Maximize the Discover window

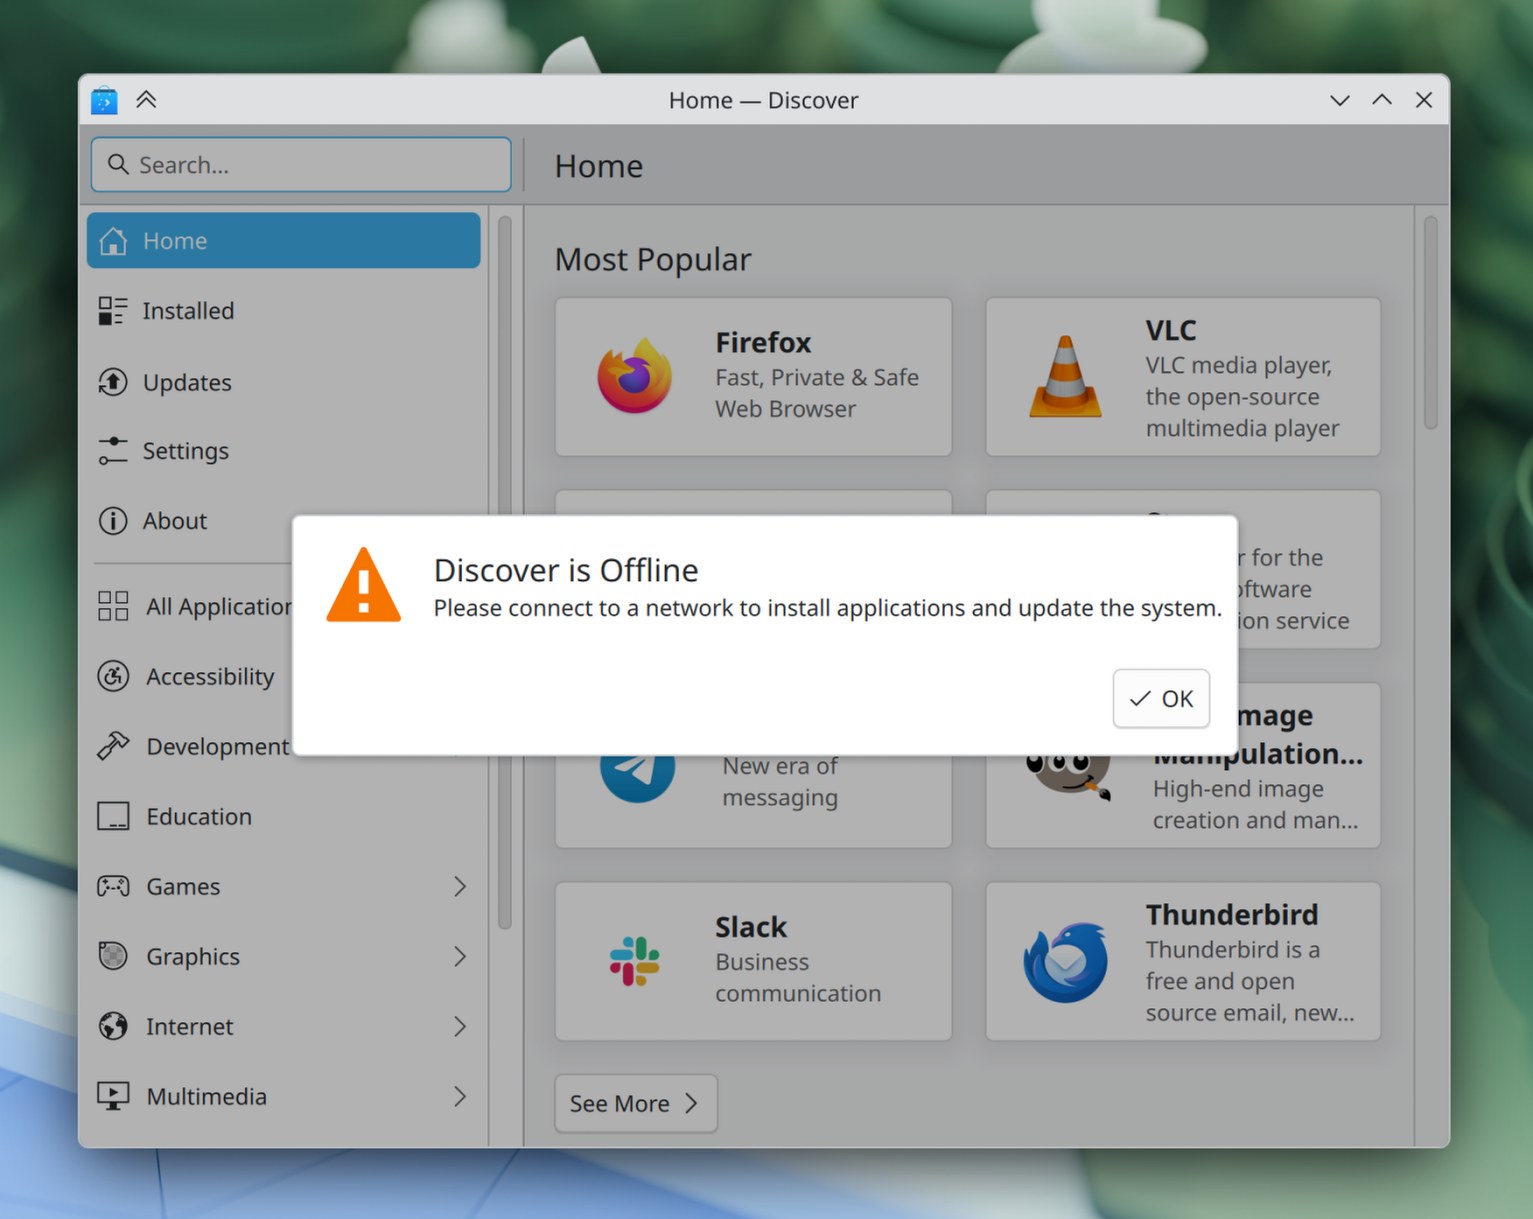pos(1382,100)
